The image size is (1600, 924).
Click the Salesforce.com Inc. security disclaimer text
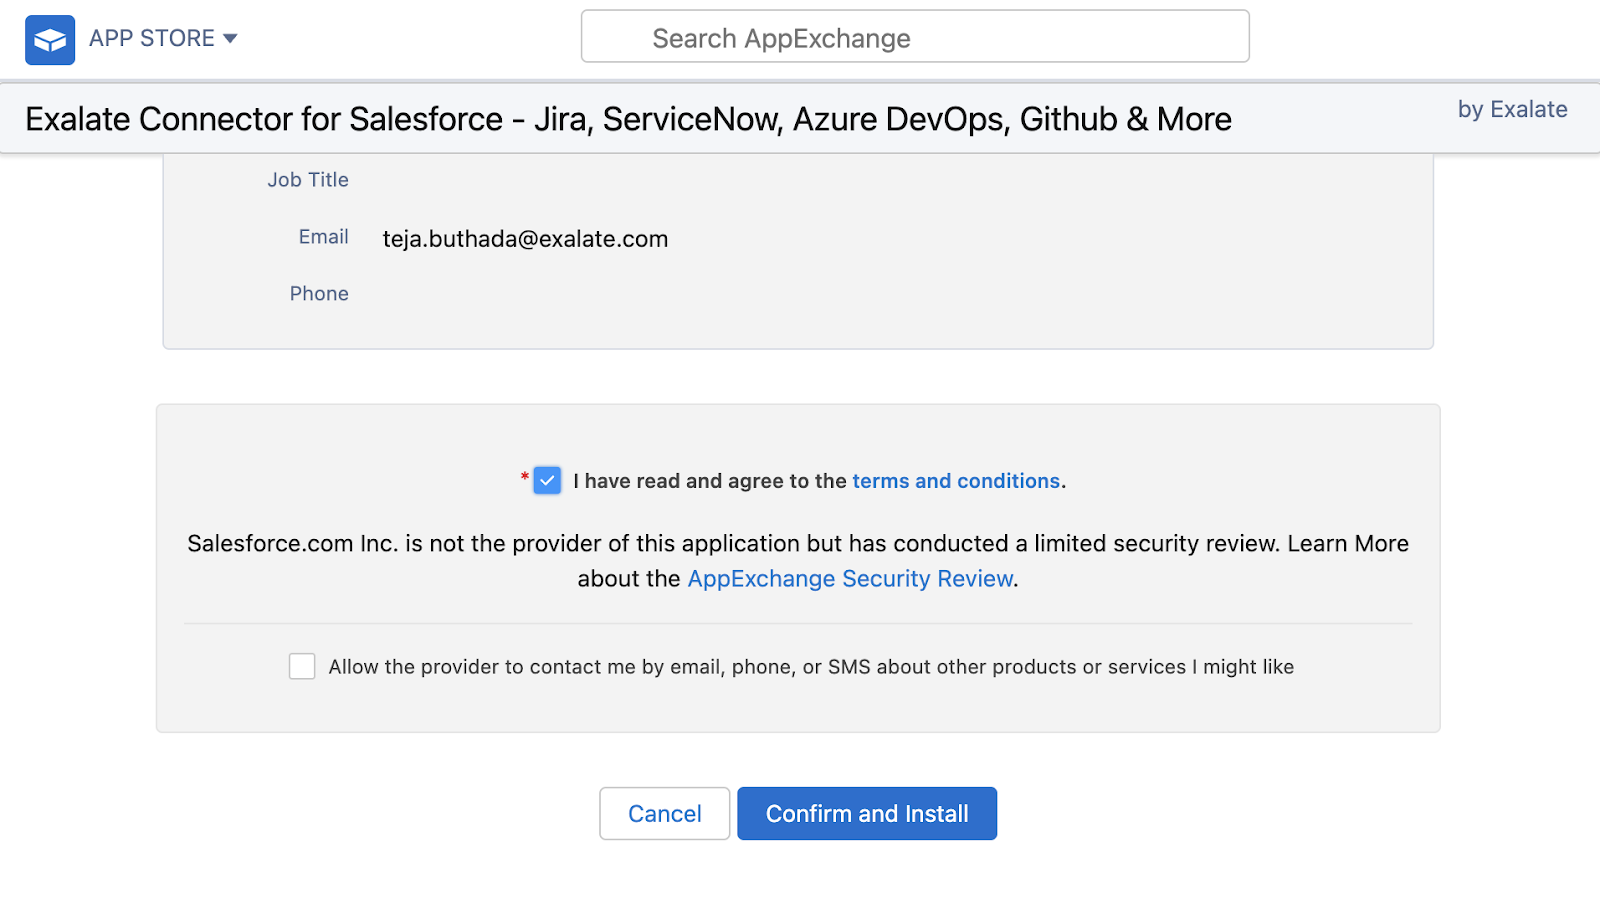798,561
